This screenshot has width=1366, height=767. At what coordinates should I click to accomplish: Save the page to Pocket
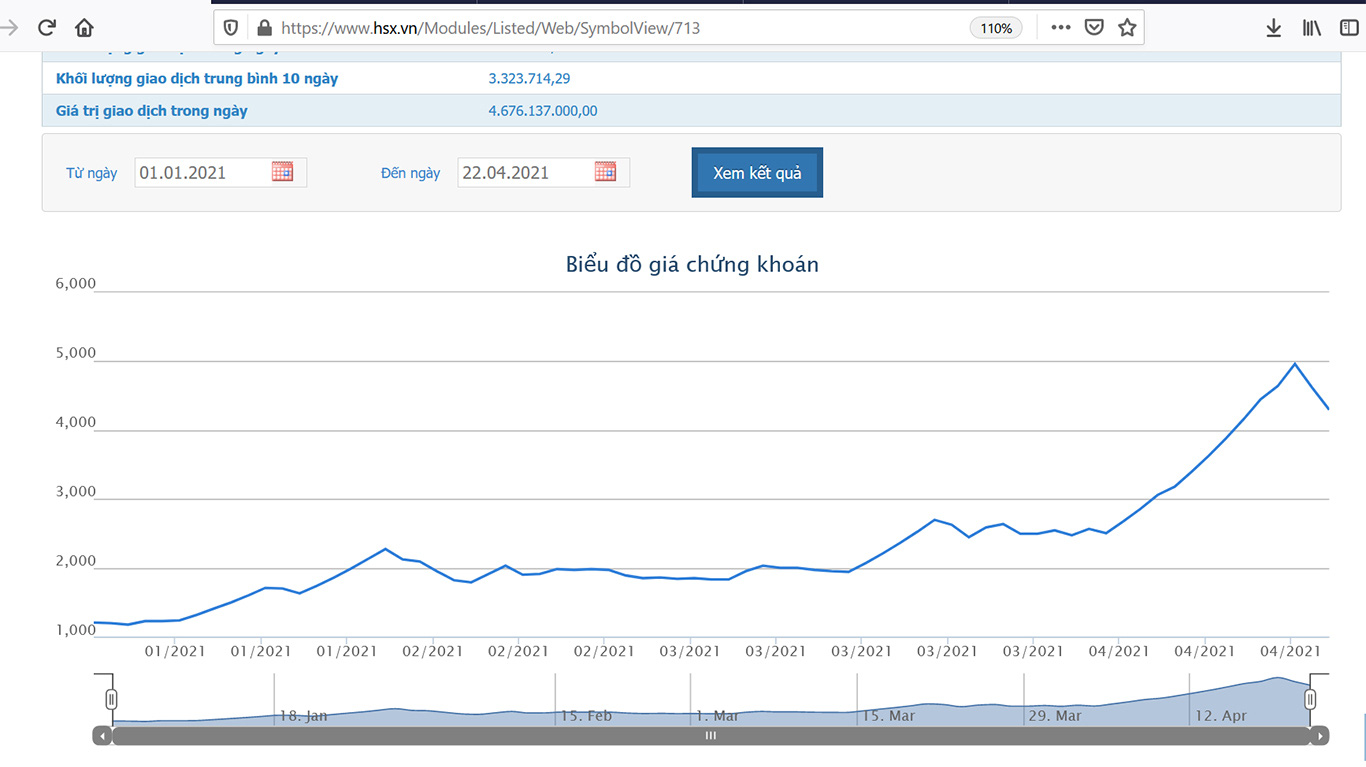pos(1094,28)
